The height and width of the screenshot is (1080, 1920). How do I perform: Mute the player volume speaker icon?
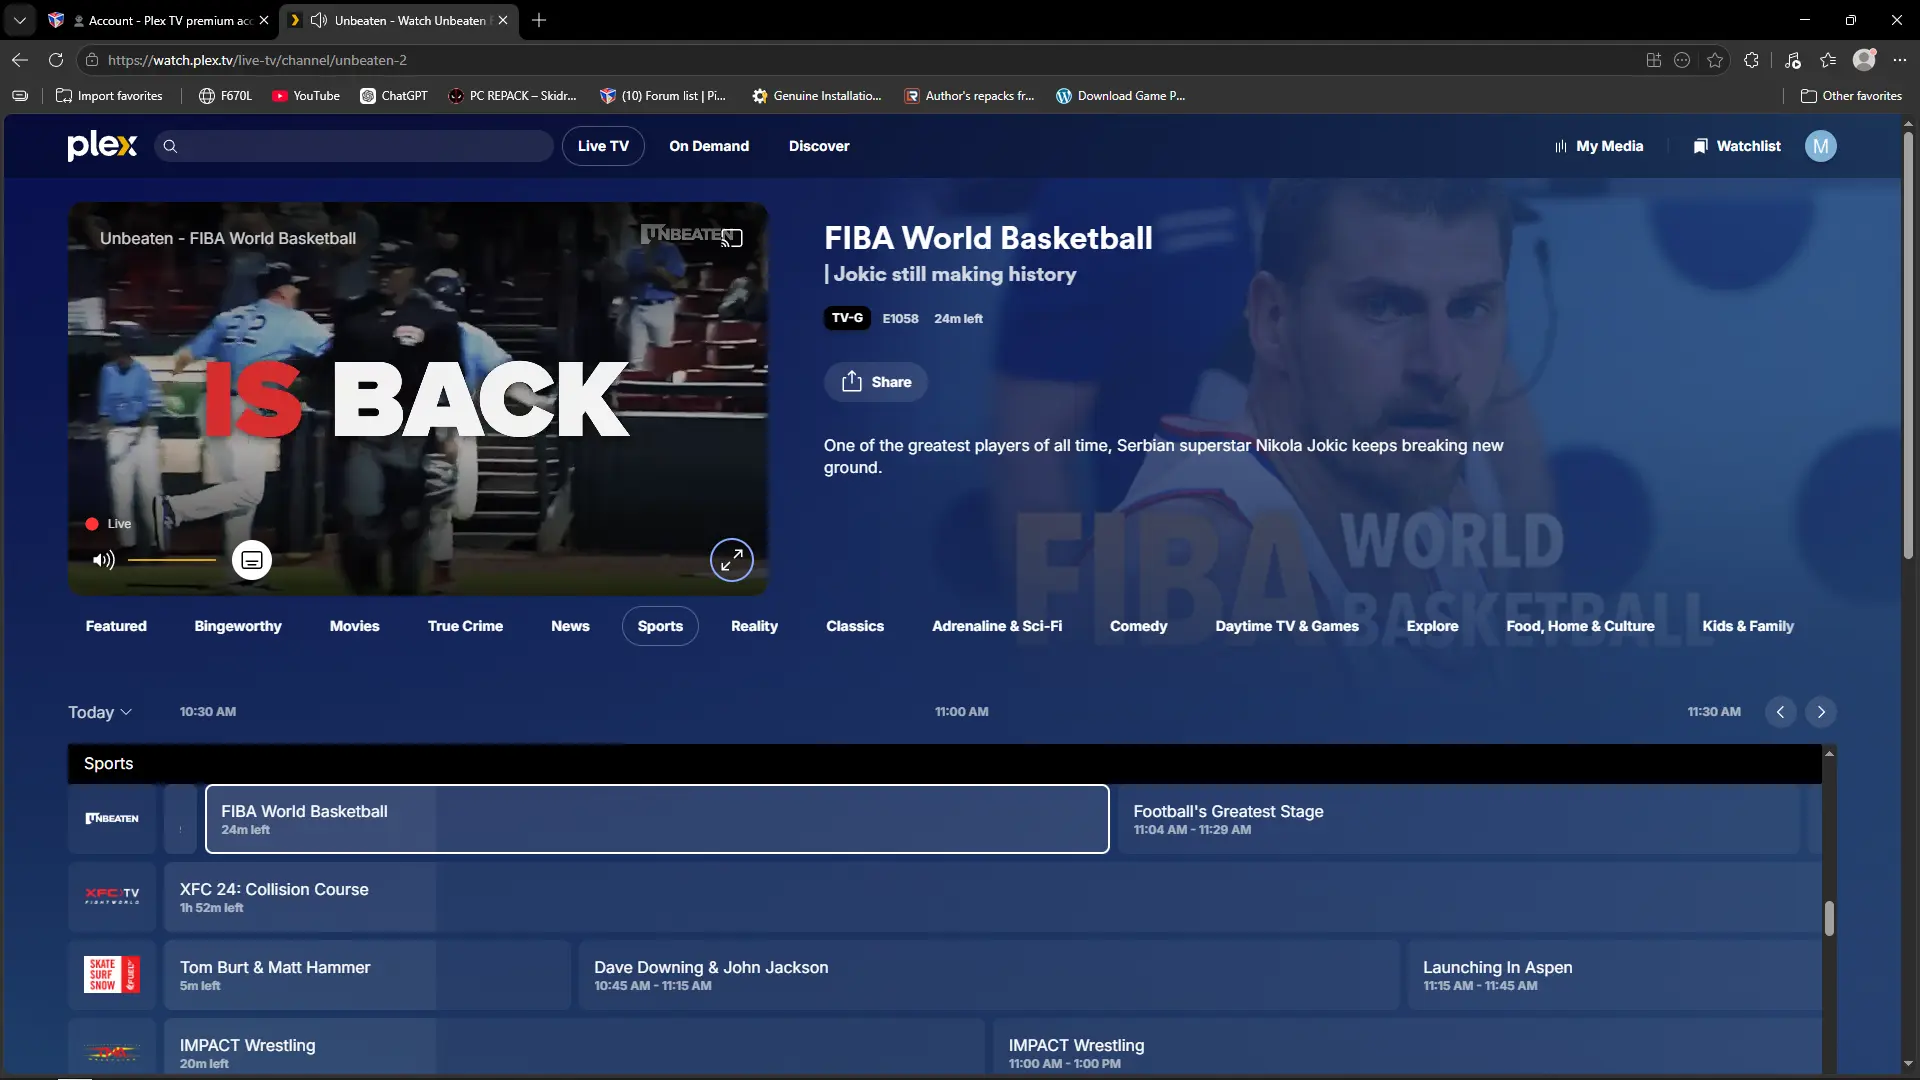[103, 560]
